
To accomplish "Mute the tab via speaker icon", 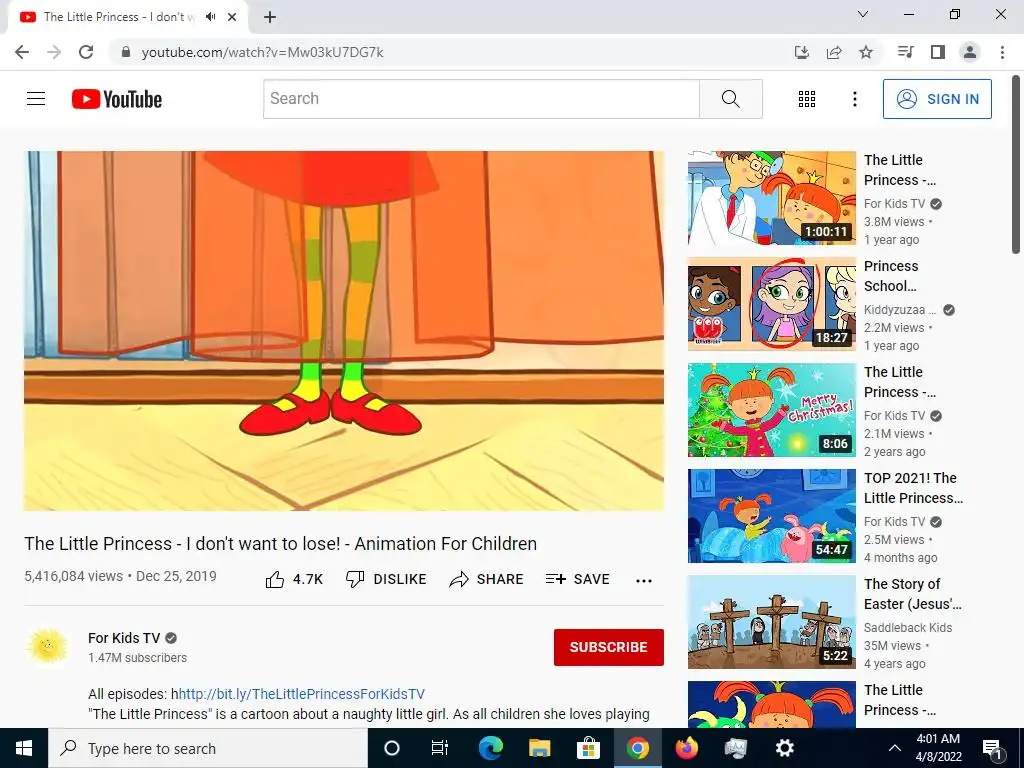I will [210, 17].
